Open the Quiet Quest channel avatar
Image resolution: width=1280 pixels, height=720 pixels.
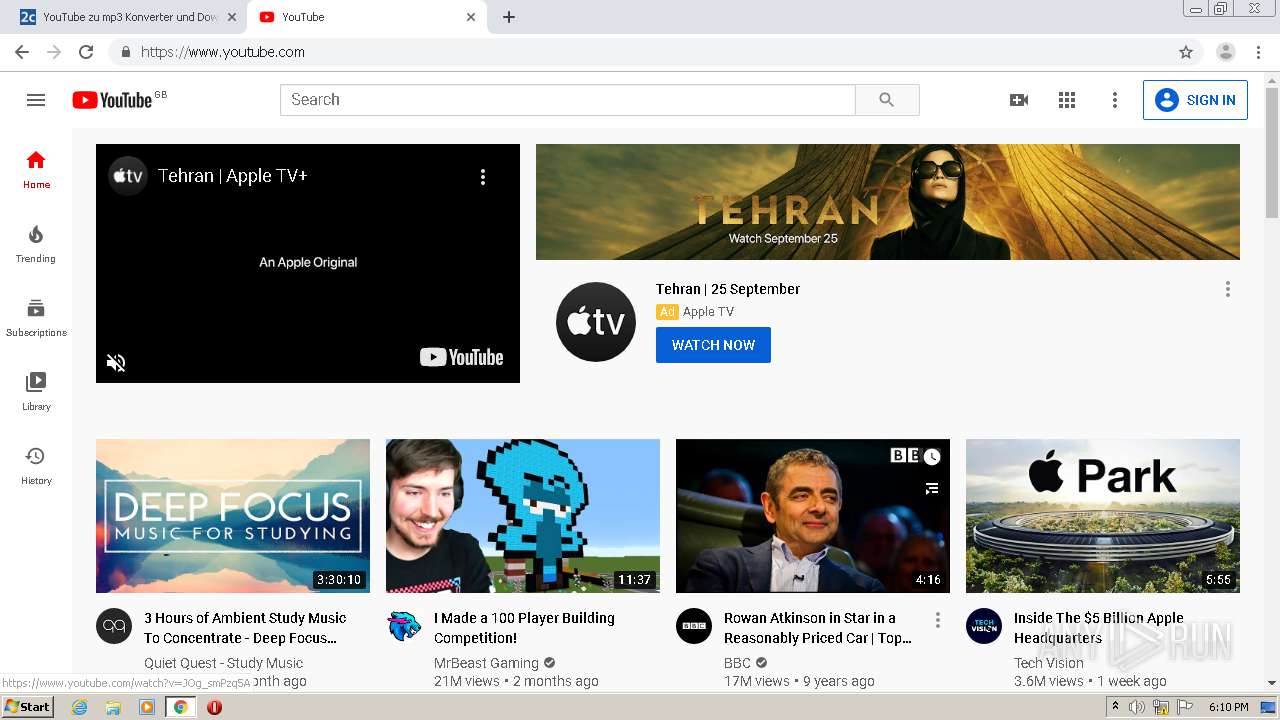(x=114, y=626)
